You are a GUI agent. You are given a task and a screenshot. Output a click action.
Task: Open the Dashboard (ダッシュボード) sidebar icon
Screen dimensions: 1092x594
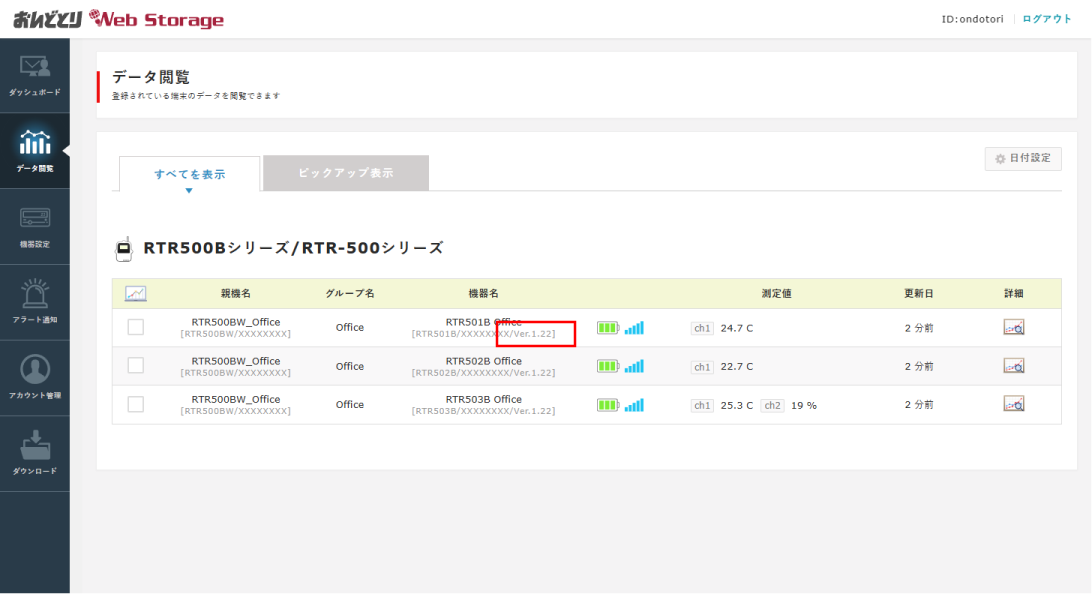pyautogui.click(x=35, y=75)
